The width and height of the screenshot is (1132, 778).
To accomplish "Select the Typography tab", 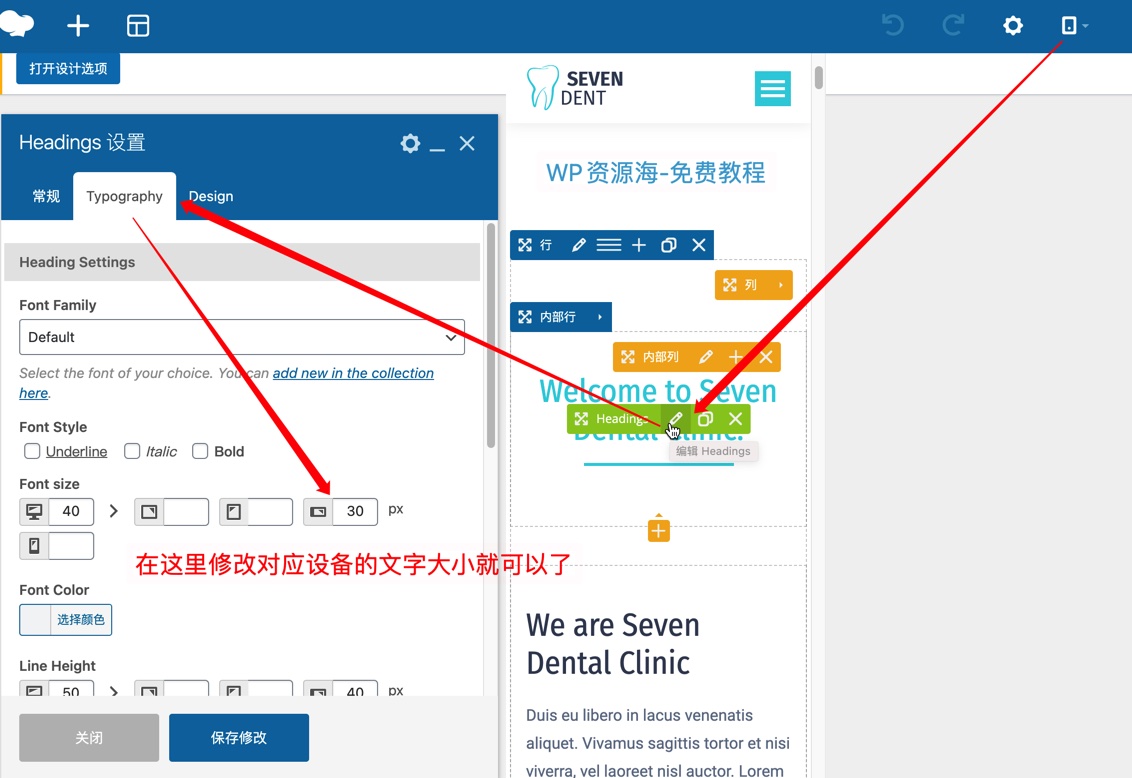I will [x=124, y=196].
